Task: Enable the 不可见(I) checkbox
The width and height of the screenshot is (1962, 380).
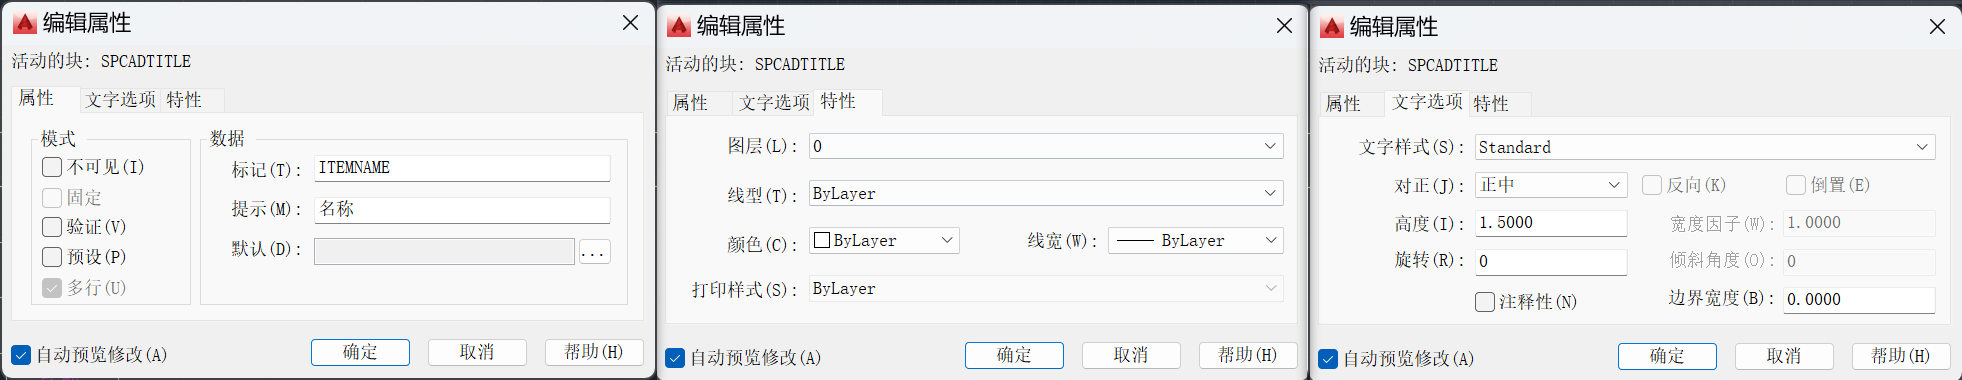Action: point(52,167)
